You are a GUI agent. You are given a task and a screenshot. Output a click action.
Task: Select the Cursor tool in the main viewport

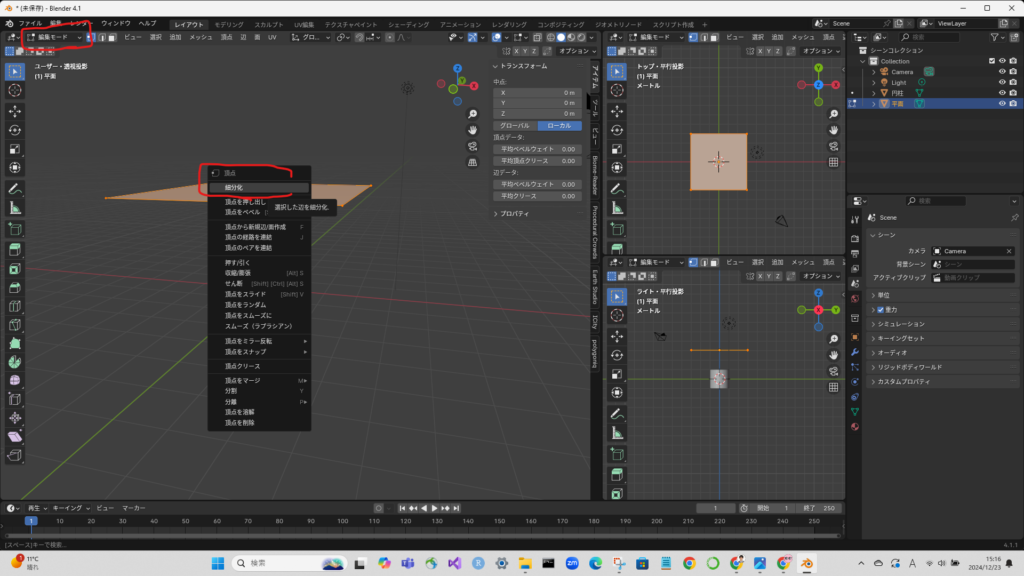(x=15, y=90)
